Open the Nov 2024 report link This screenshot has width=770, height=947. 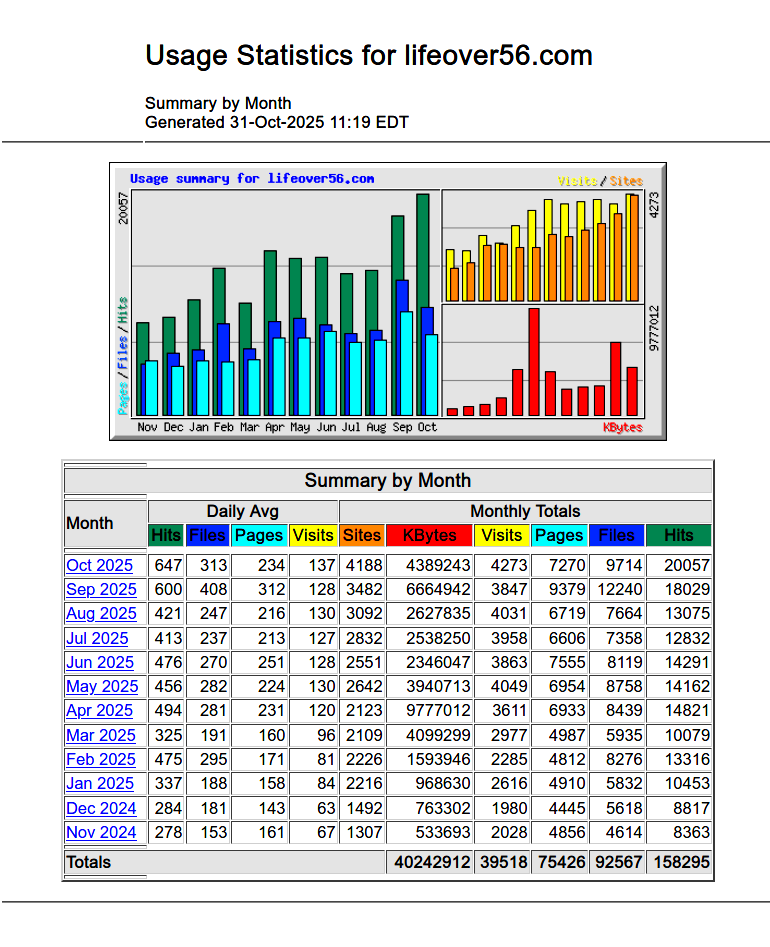click(x=101, y=832)
